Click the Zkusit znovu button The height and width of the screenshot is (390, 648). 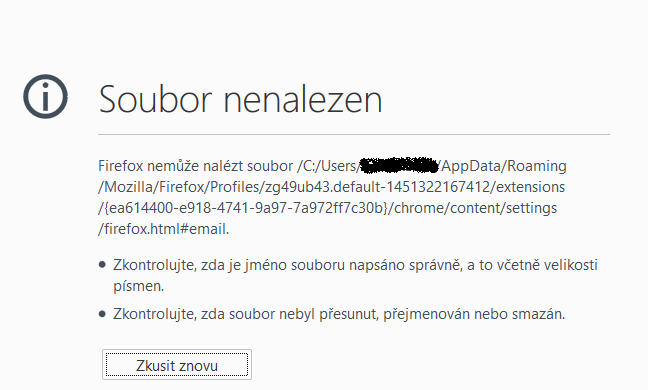[x=177, y=365]
